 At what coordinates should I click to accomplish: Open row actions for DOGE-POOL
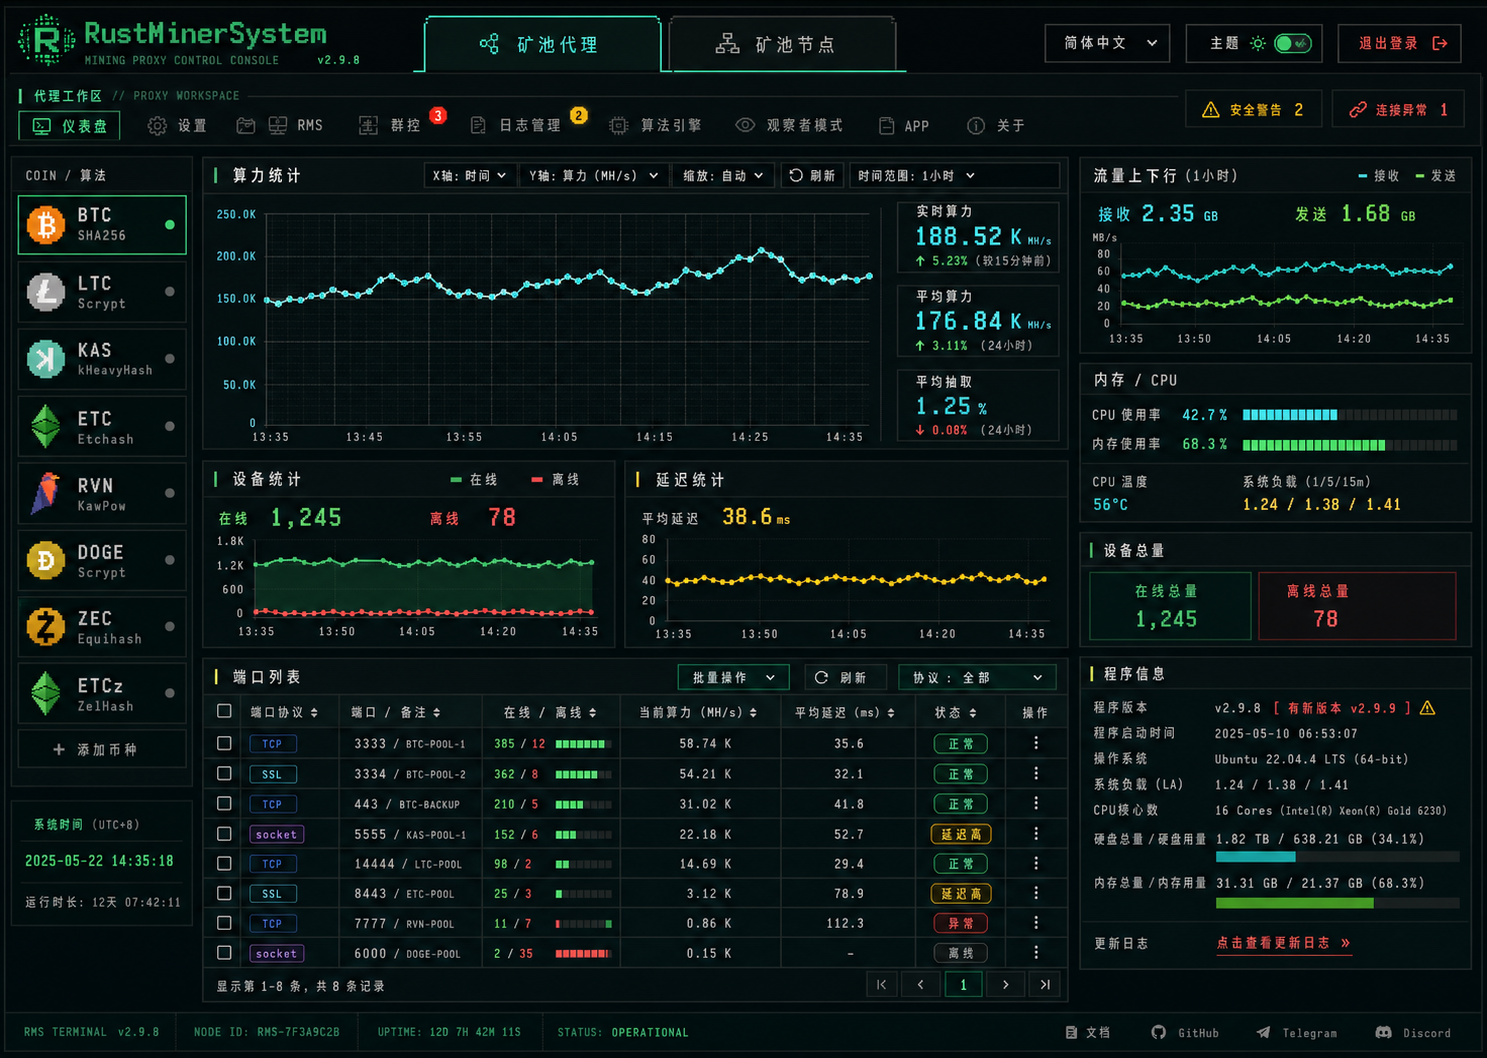[1036, 953]
